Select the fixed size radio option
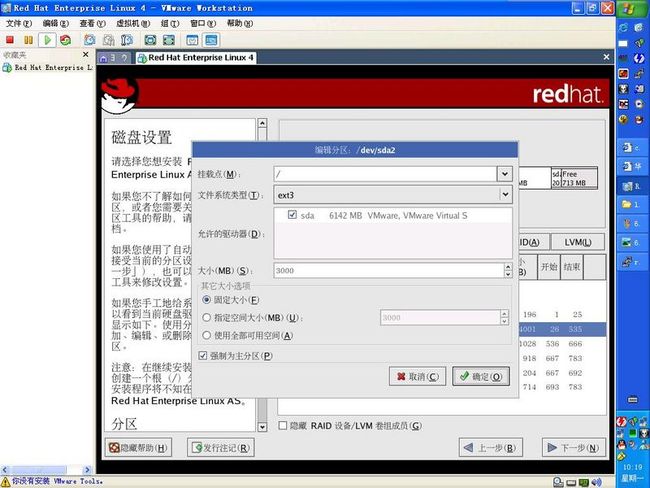 pyautogui.click(x=206, y=299)
